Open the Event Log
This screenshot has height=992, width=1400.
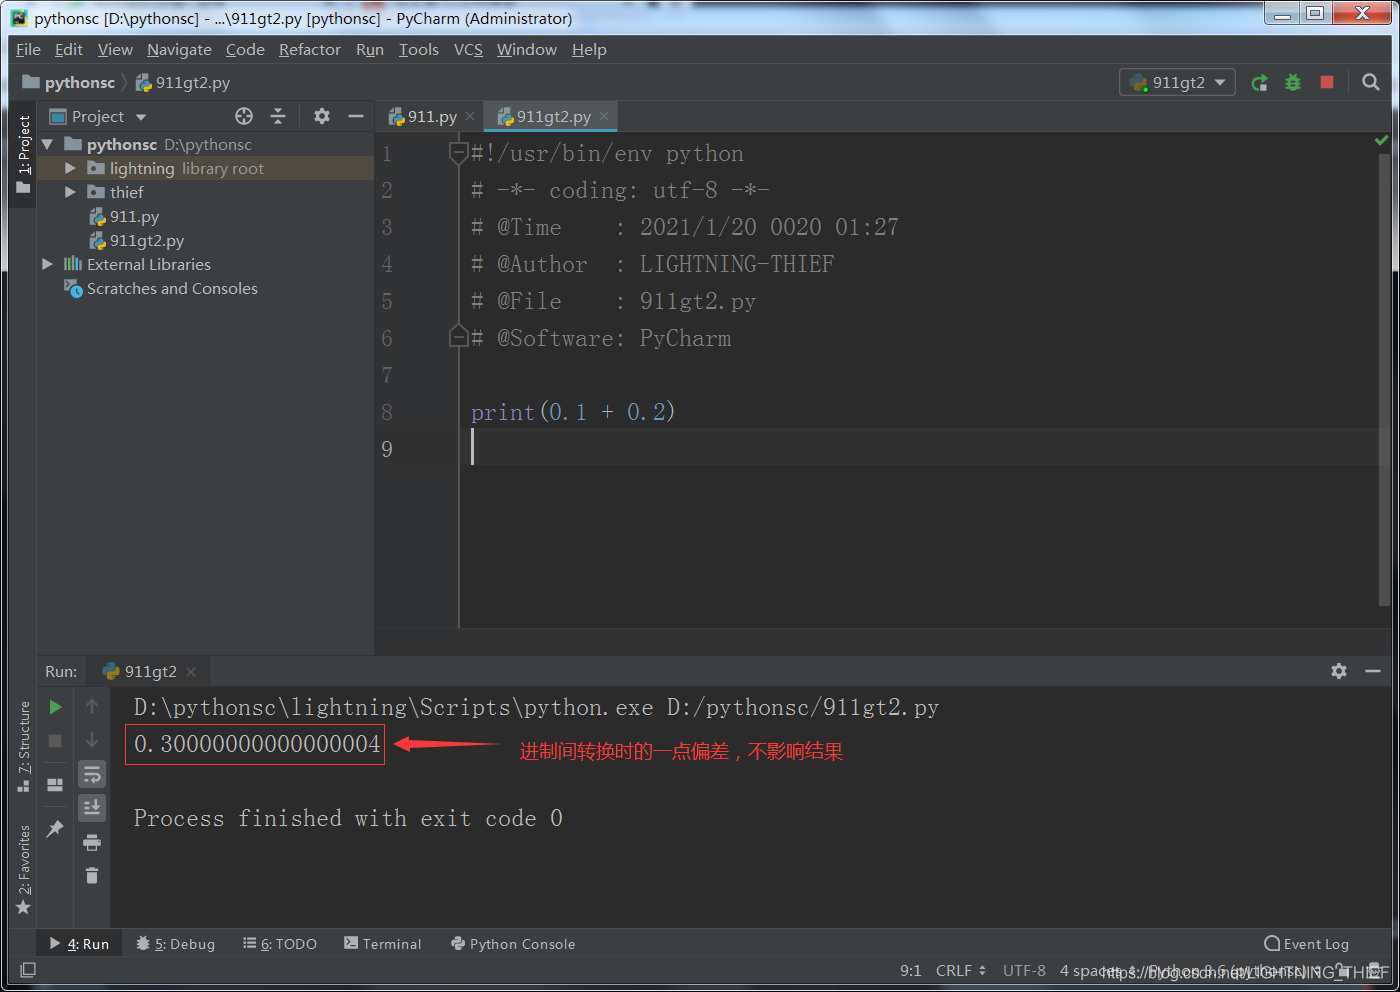(1307, 944)
